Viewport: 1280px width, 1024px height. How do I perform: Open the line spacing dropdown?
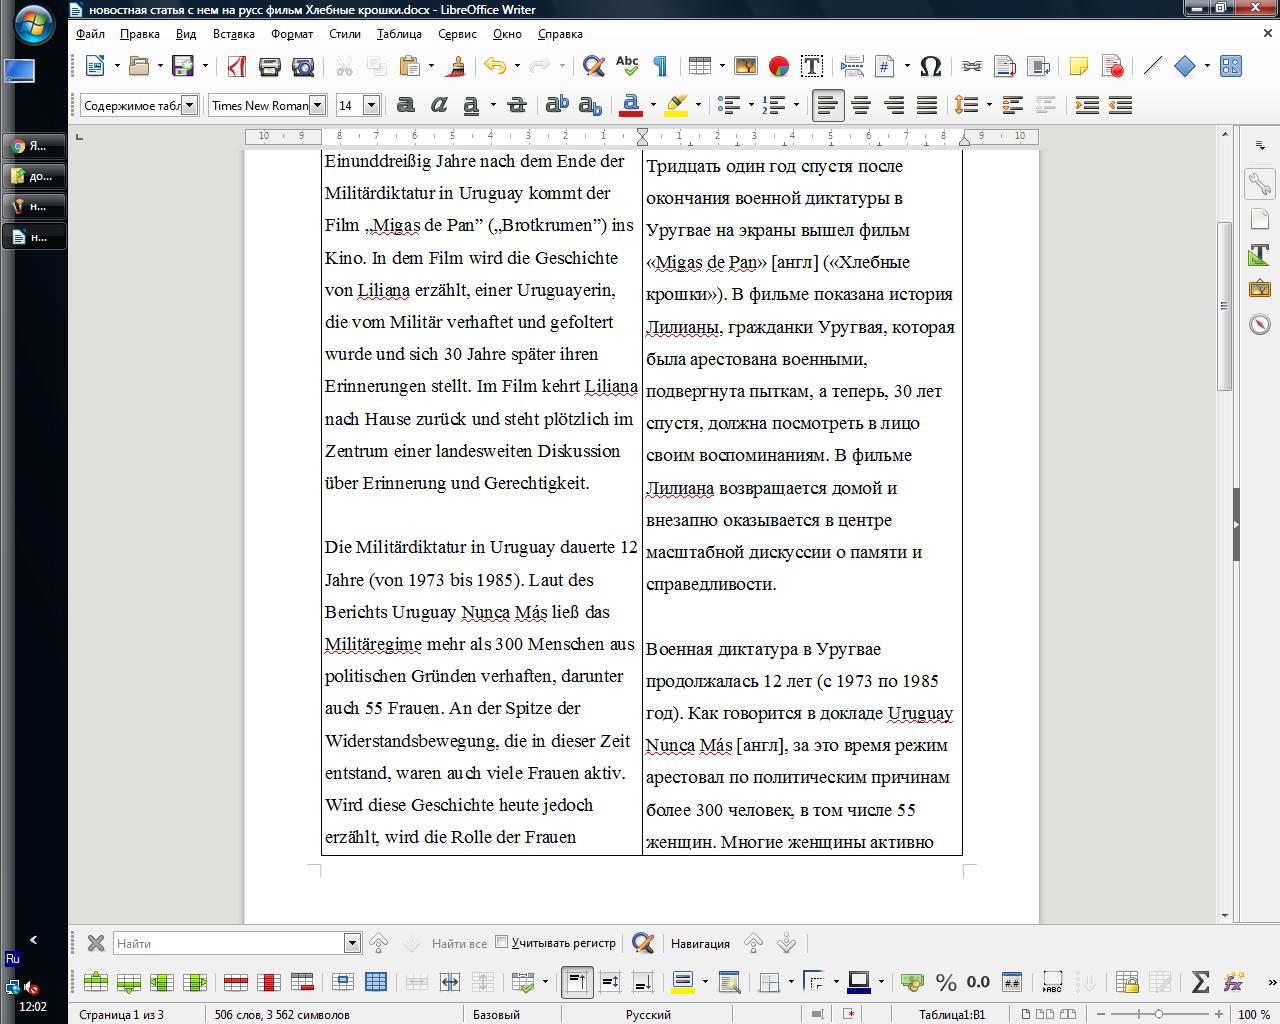click(x=989, y=105)
